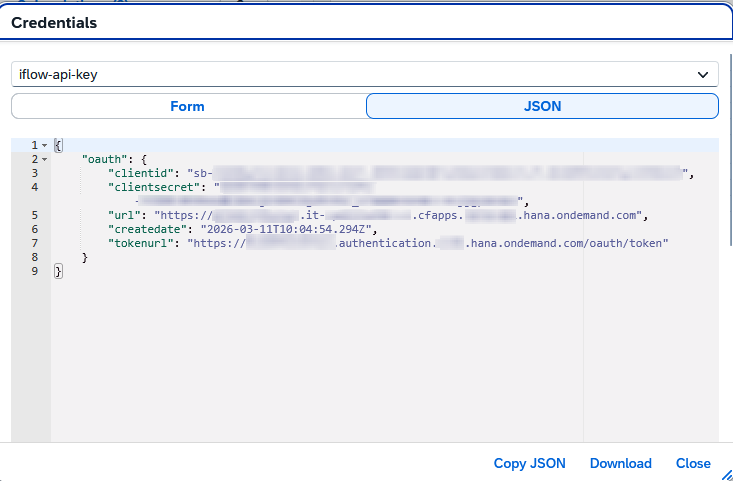Click the "oauth" key in the JSON
The width and height of the screenshot is (733, 481).
[x=103, y=159]
